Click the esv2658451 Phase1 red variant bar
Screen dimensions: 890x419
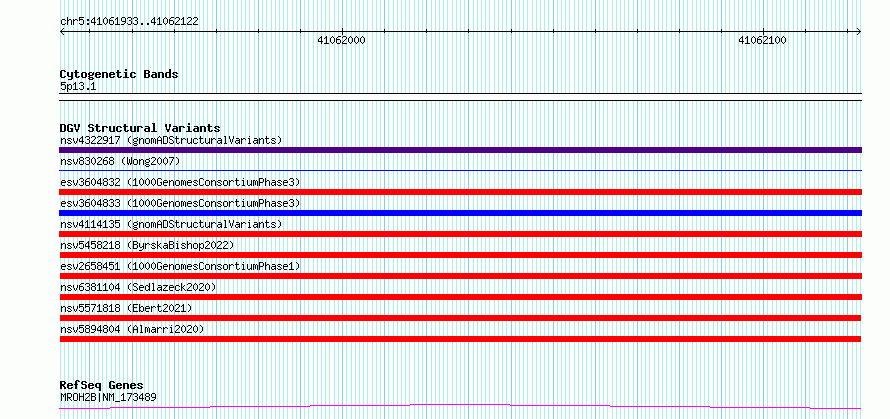tap(460, 276)
